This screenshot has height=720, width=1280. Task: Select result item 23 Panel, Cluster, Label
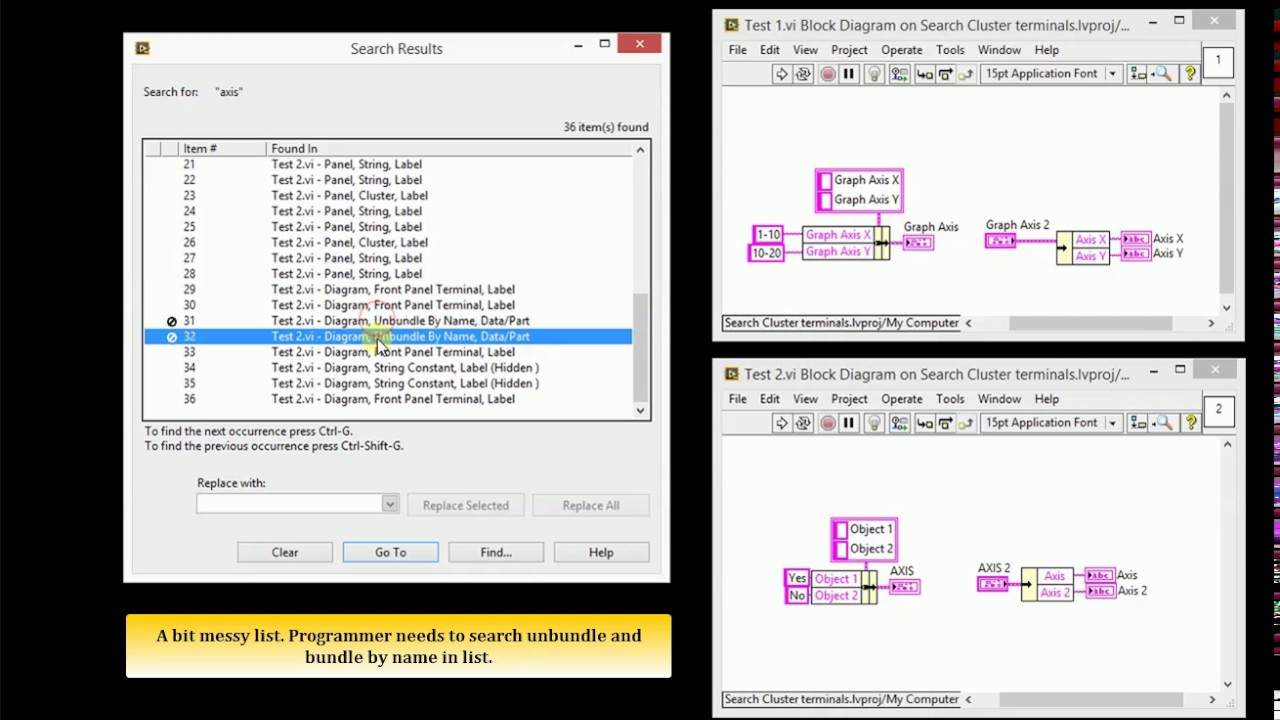pos(388,196)
